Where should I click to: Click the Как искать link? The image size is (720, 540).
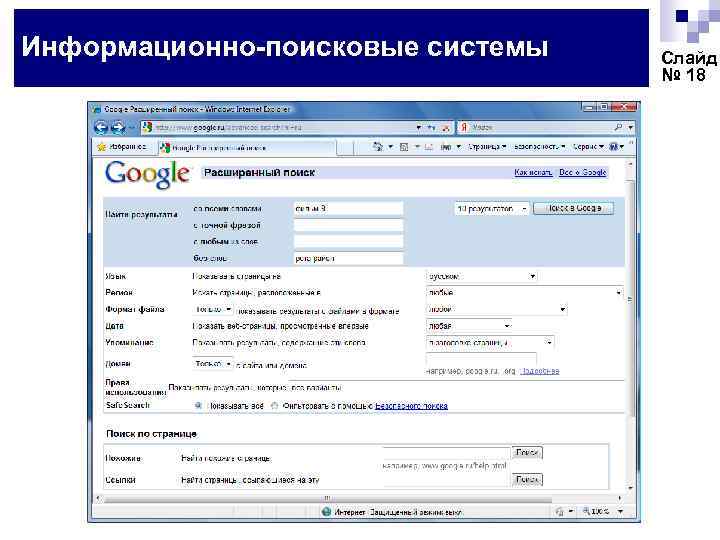click(x=533, y=173)
